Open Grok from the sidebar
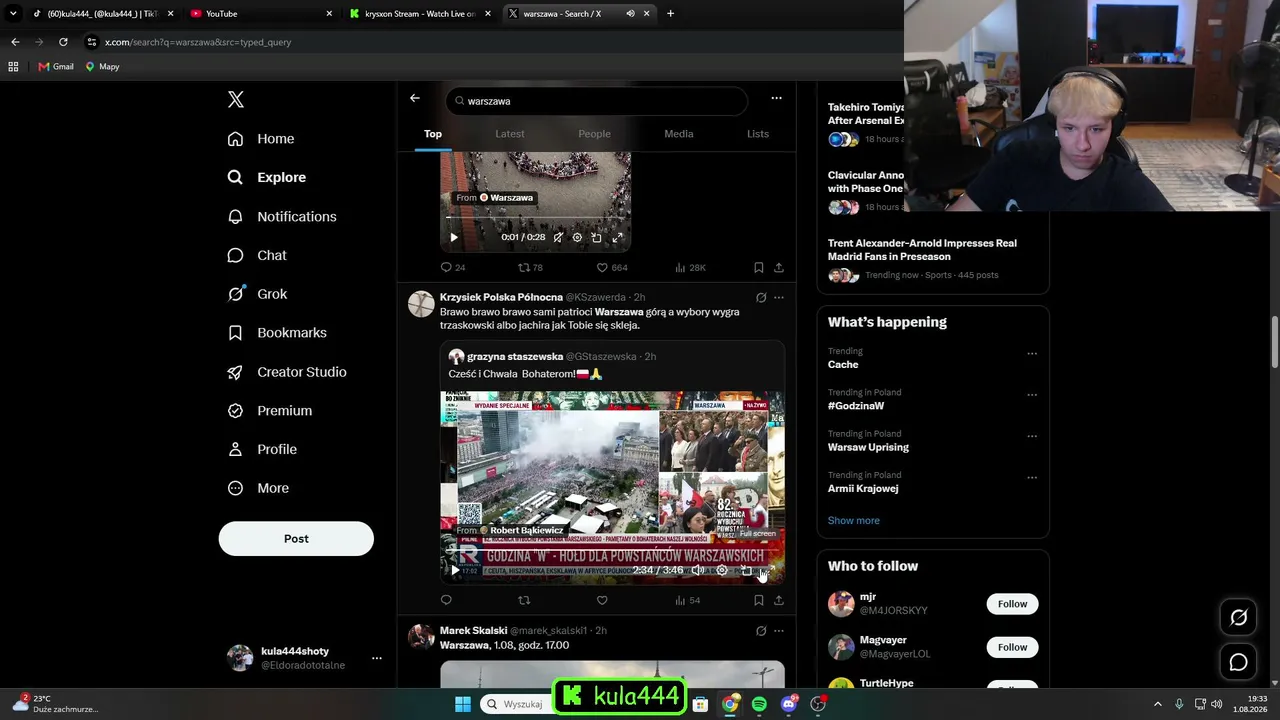Viewport: 1280px width, 720px height. point(257,294)
